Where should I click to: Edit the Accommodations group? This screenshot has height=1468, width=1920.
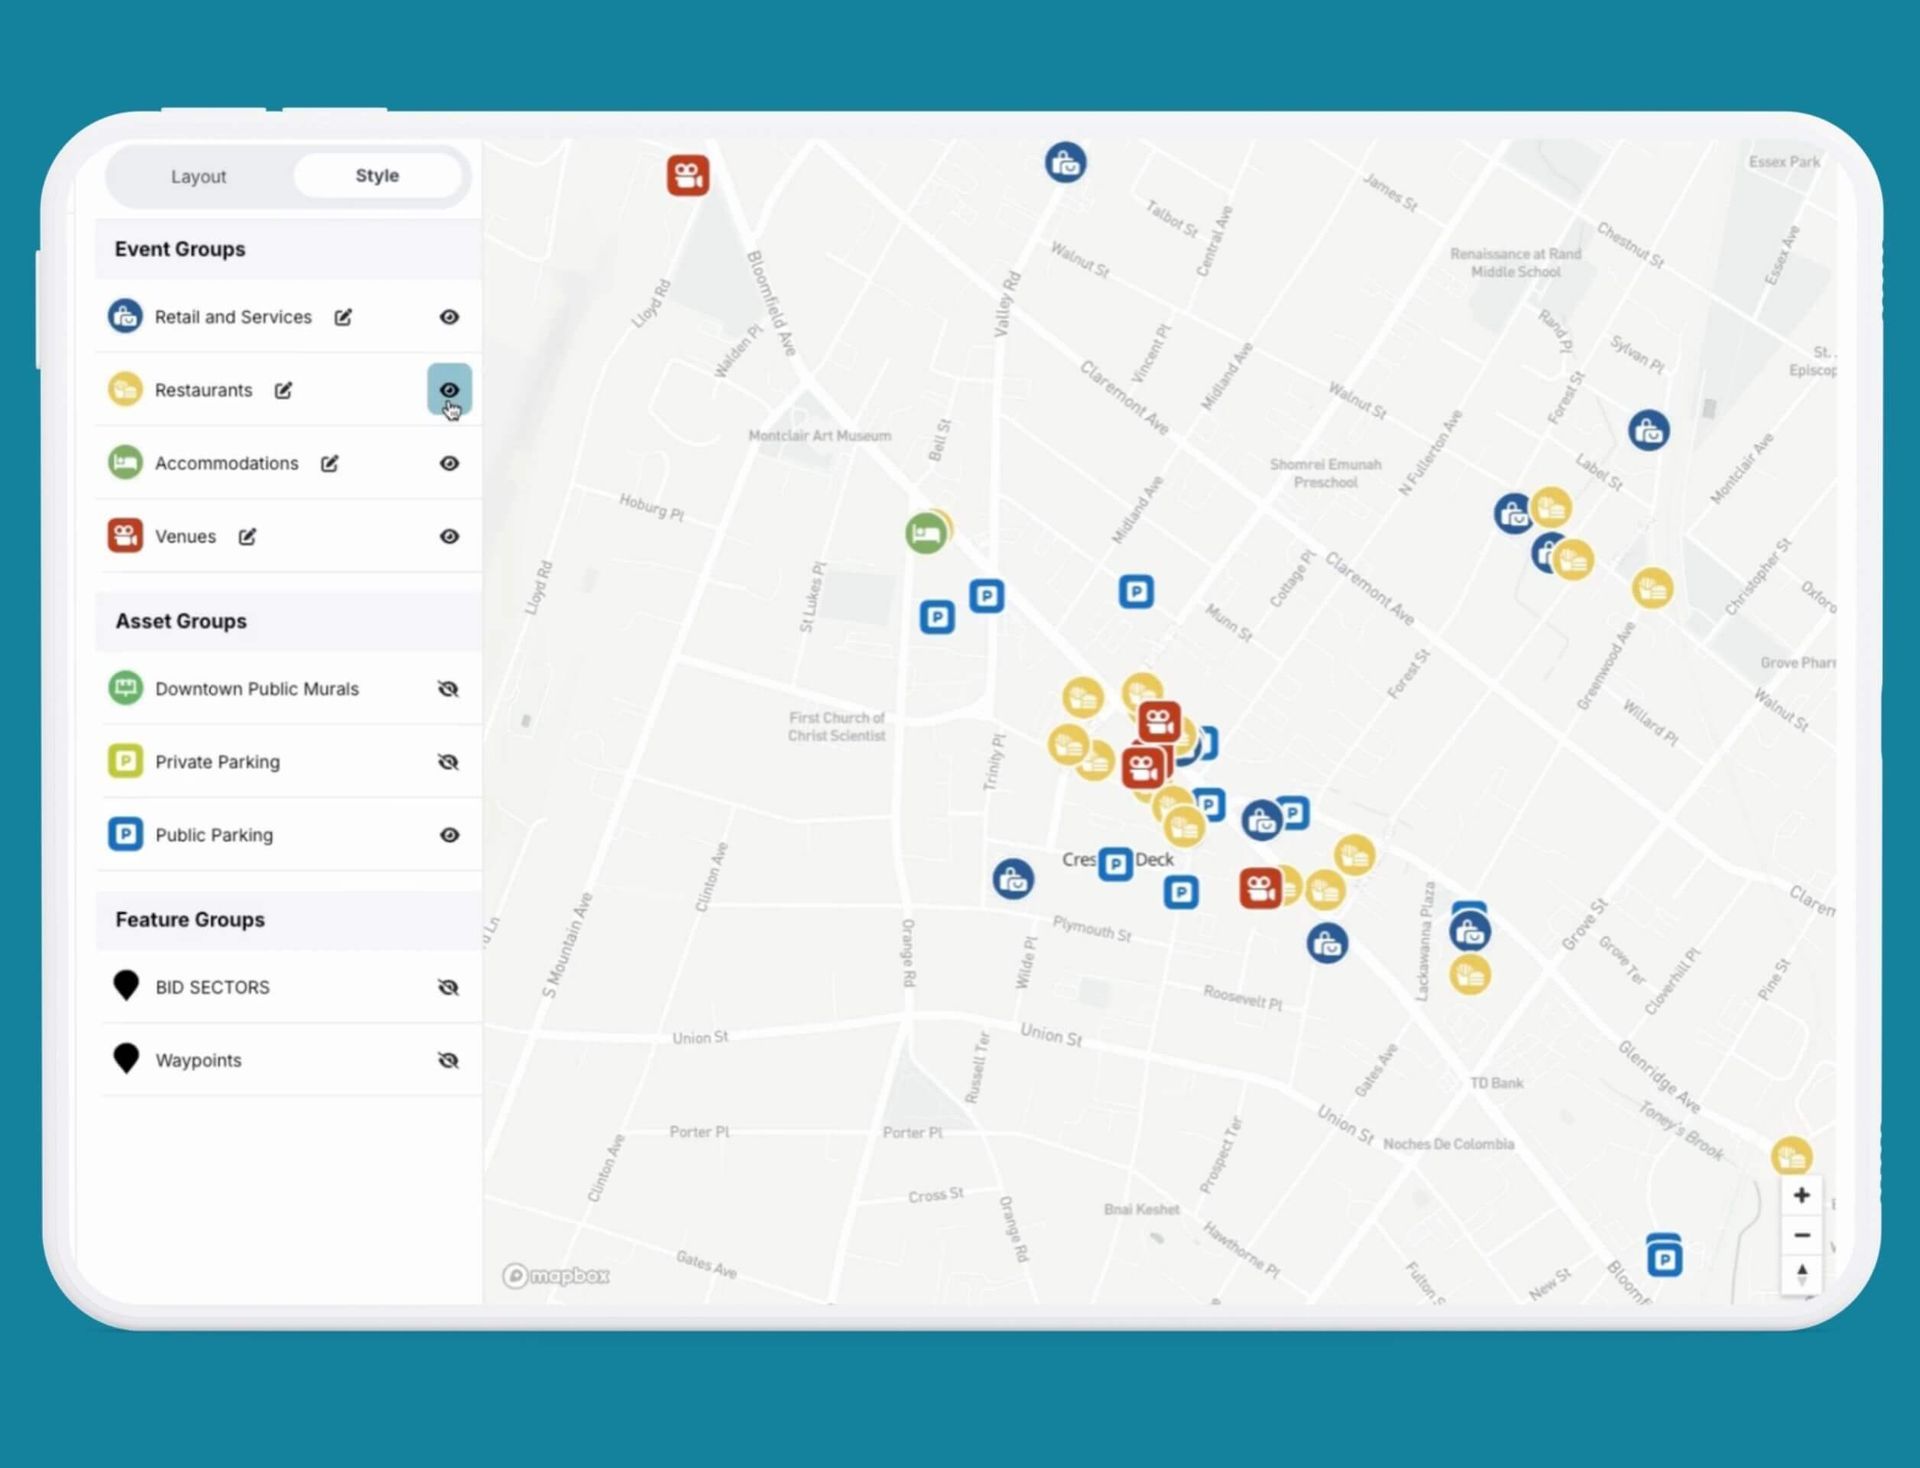330,463
